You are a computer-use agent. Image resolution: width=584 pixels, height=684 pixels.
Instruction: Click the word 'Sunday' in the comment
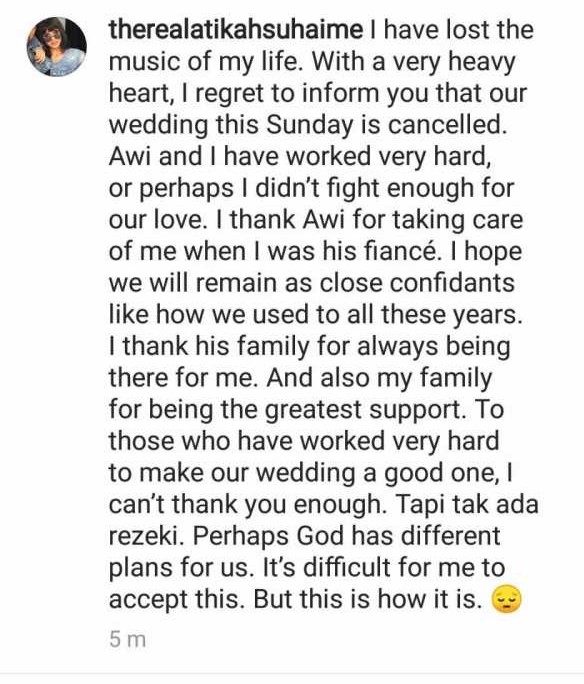309,125
